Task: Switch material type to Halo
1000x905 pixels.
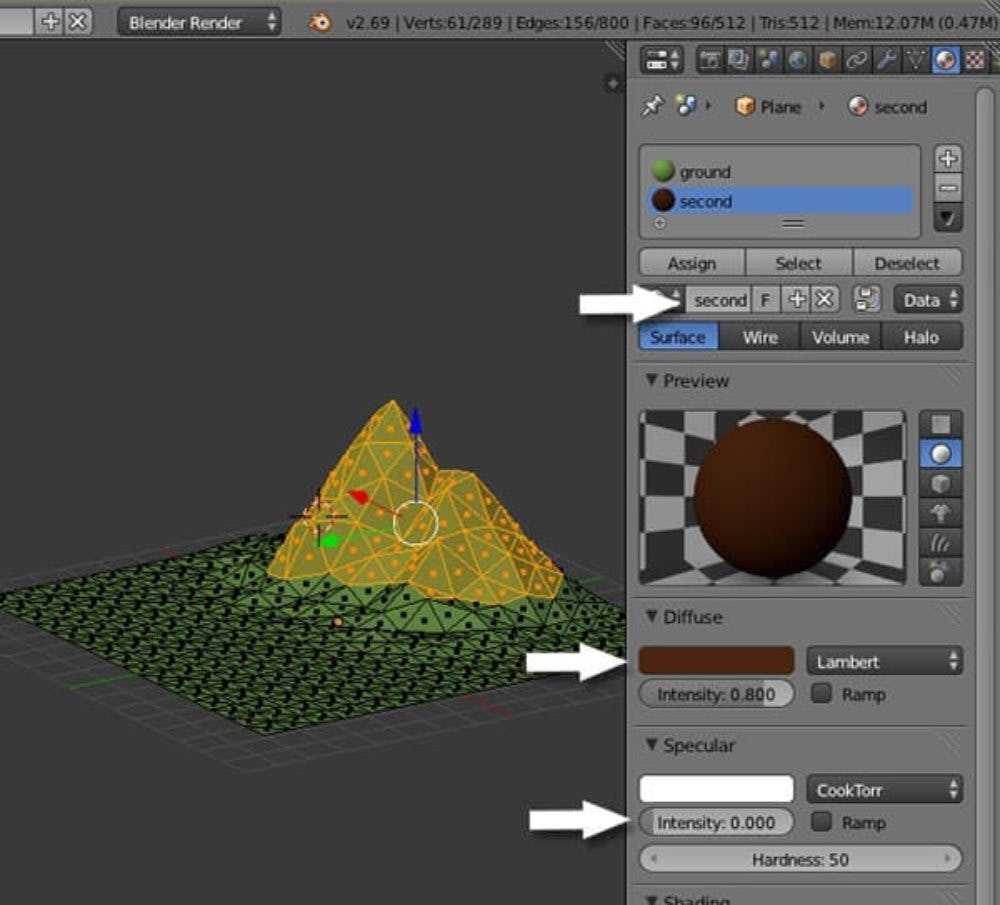Action: (921, 337)
